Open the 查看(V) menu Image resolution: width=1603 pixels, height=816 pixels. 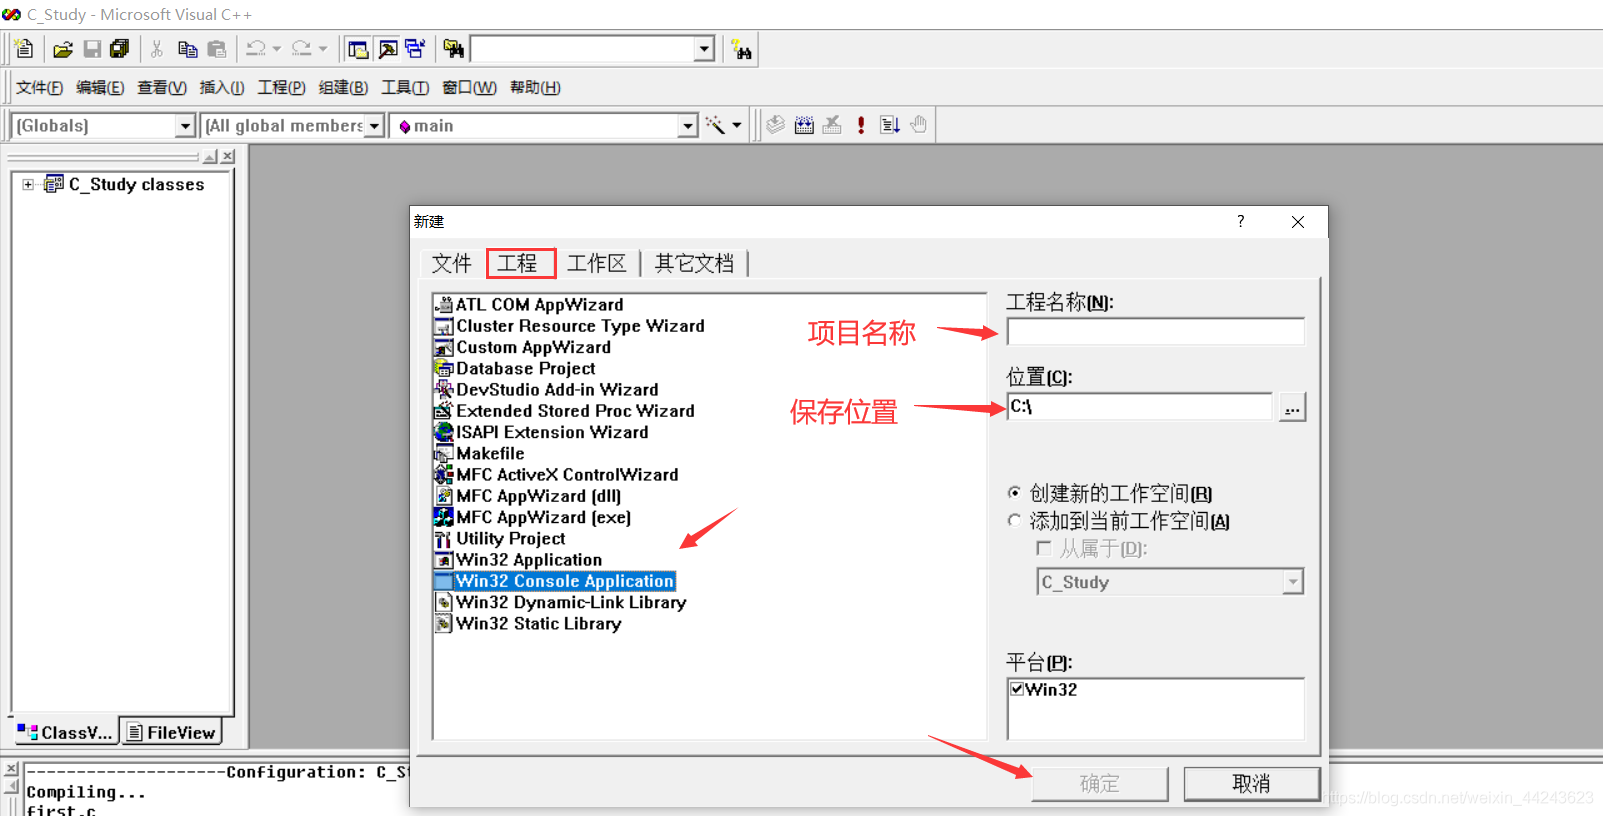[162, 88]
